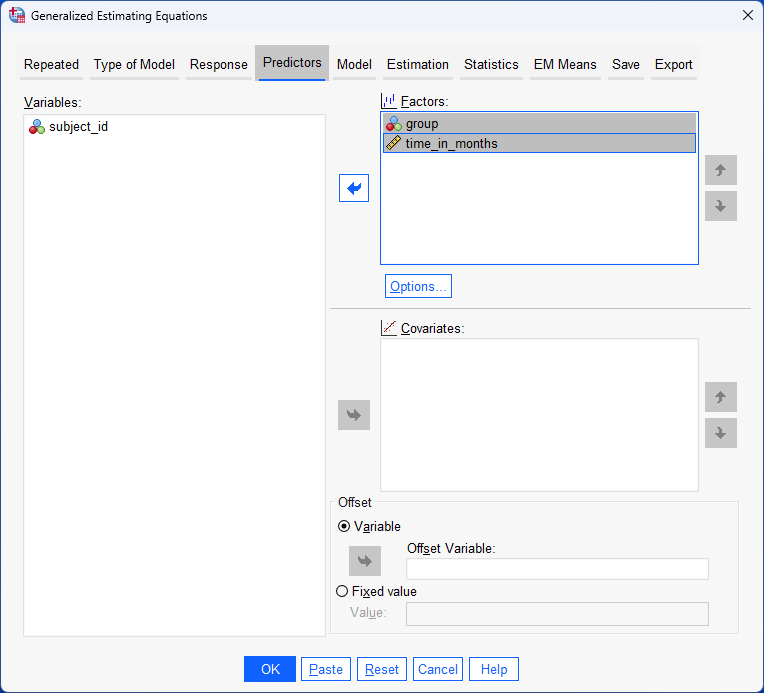Select group in the Factors list
The width and height of the screenshot is (764, 693).
click(539, 124)
